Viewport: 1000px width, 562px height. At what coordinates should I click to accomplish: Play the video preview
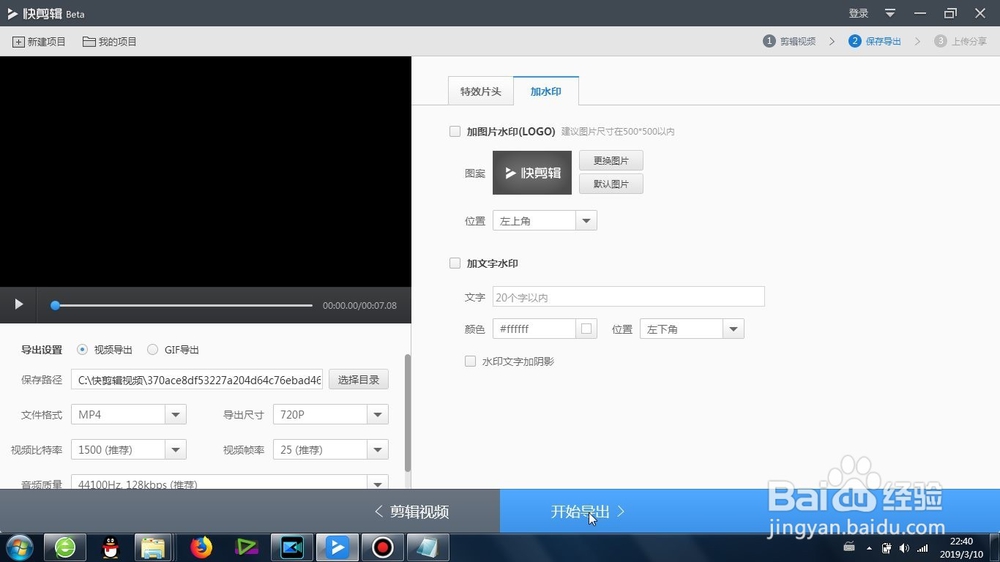(x=18, y=304)
